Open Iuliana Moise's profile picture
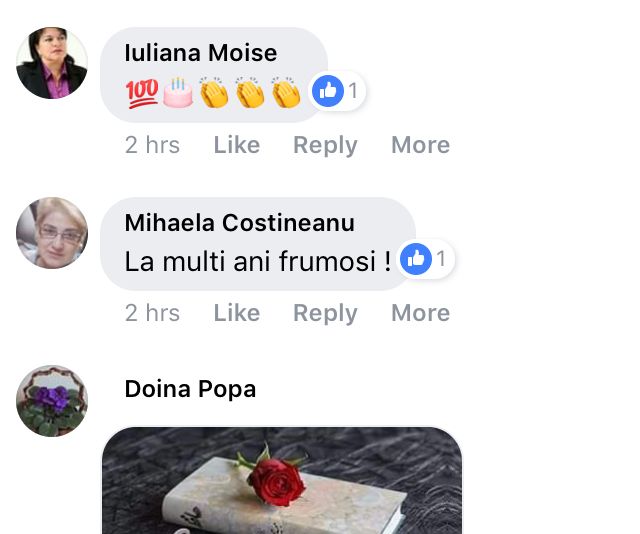The height and width of the screenshot is (534, 640). click(52, 63)
